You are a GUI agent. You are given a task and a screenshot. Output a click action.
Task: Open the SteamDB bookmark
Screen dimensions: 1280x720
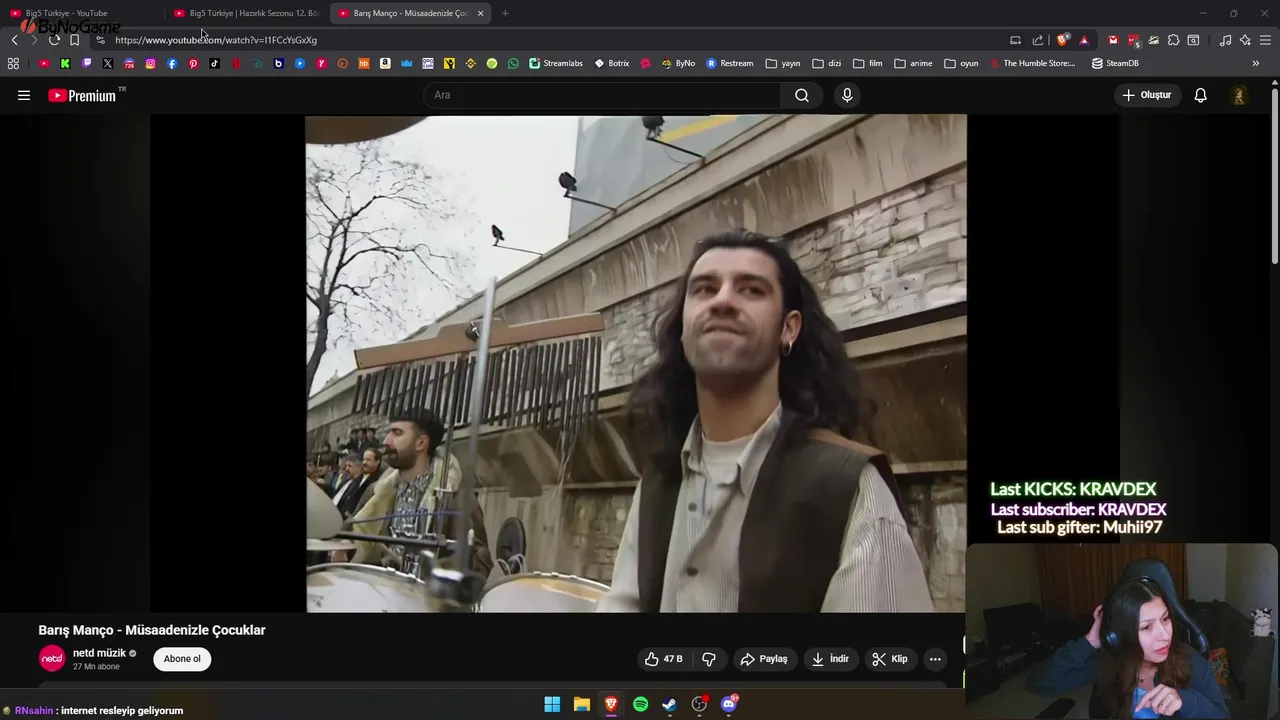click(1115, 63)
